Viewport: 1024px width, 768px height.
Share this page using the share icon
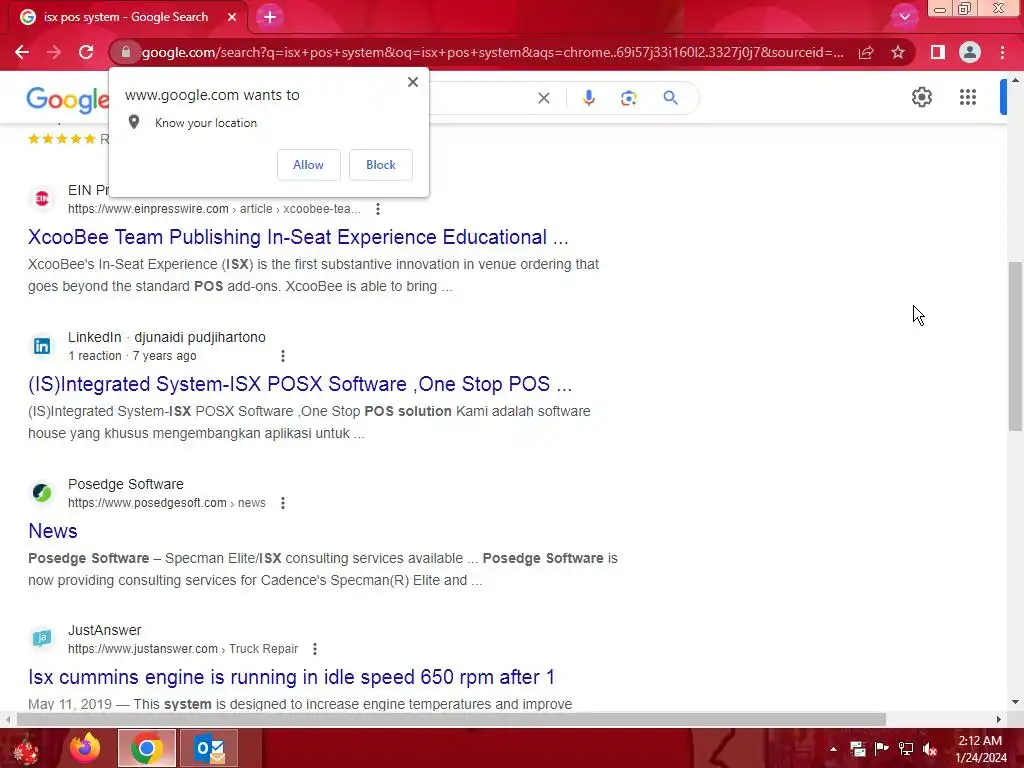point(866,52)
